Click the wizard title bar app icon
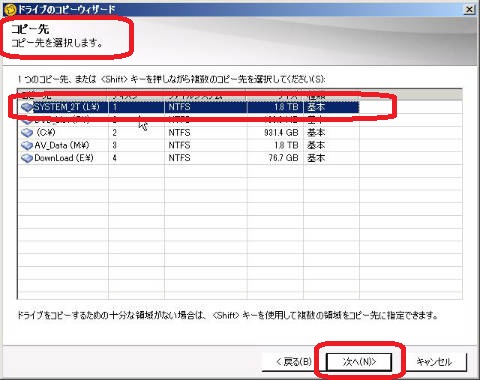 10,9
